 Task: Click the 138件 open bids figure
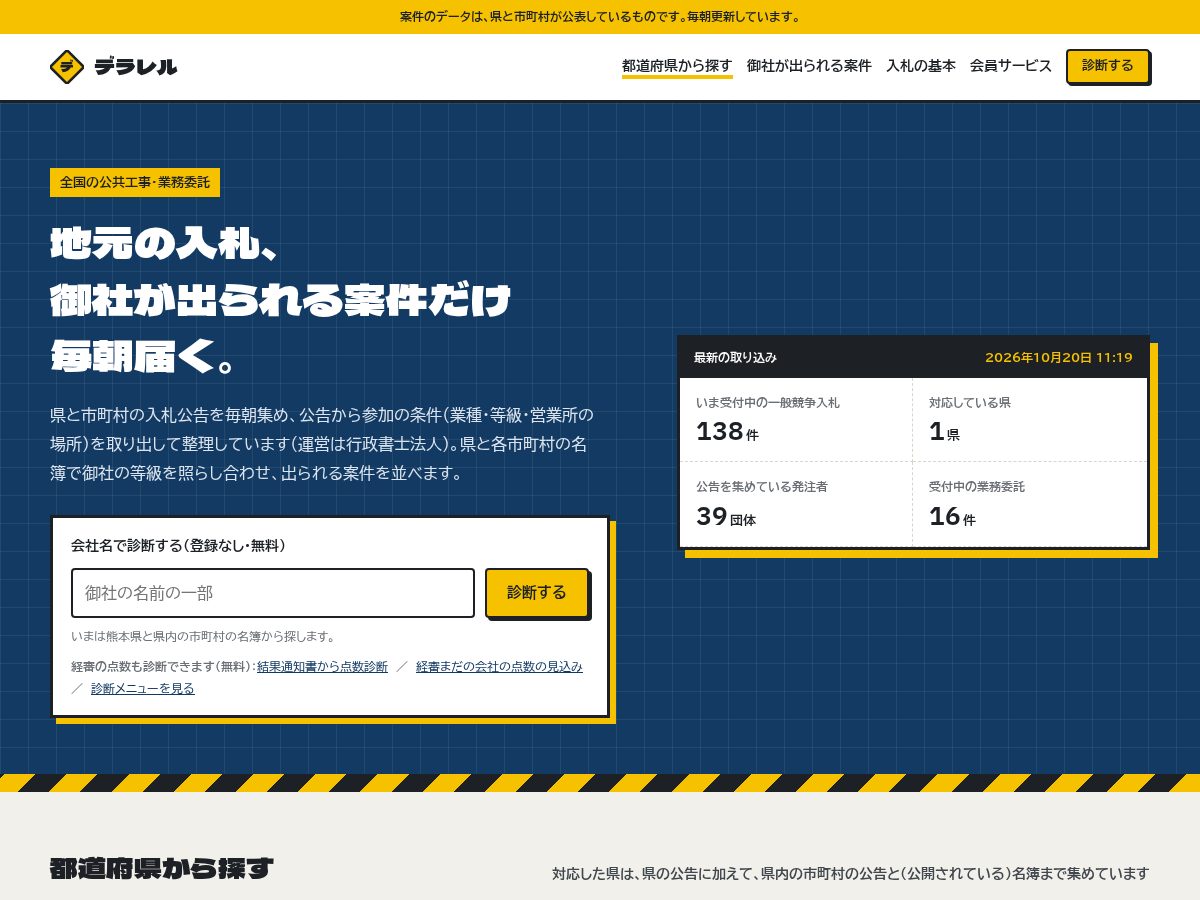point(728,432)
